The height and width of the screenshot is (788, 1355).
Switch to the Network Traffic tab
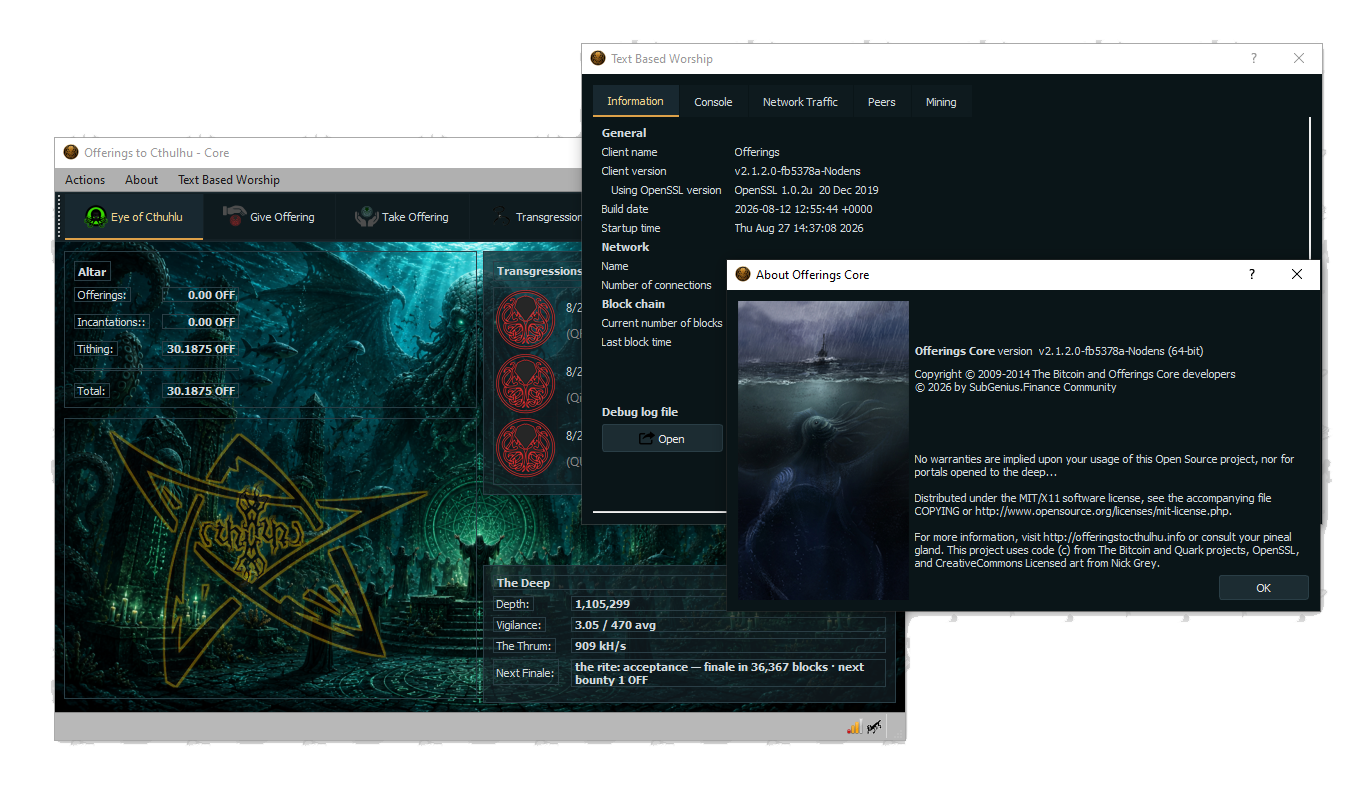pos(800,102)
